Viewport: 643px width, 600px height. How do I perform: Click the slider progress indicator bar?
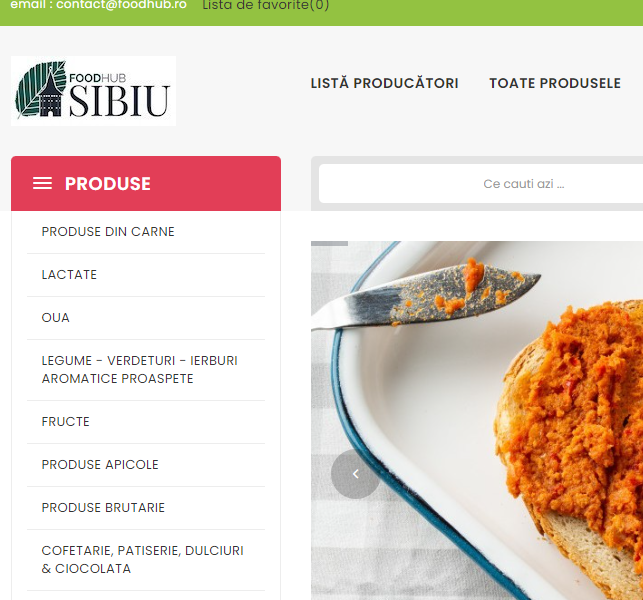point(329,244)
